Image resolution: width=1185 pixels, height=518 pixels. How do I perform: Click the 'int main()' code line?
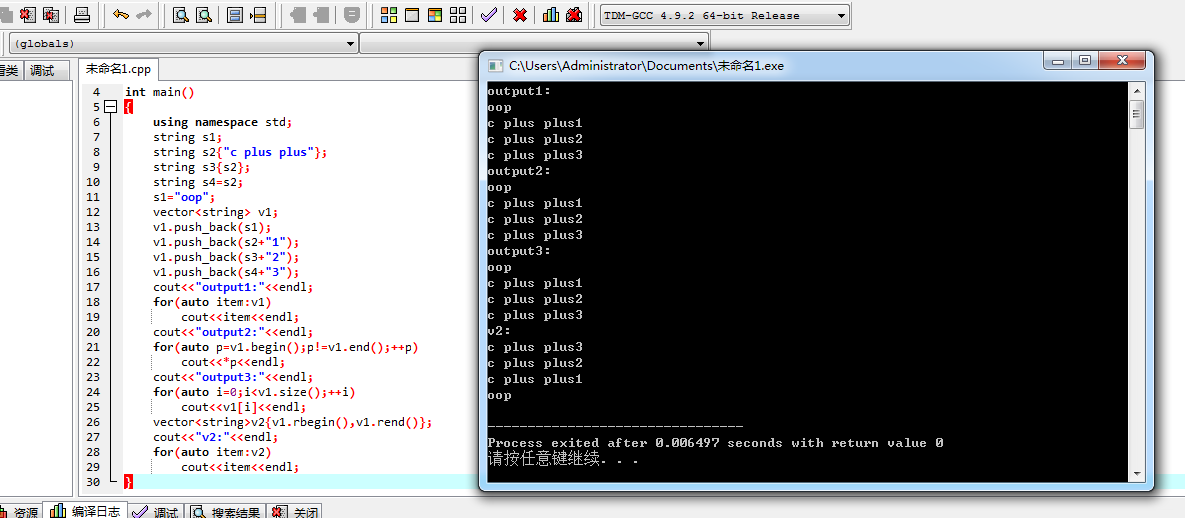tap(159, 92)
